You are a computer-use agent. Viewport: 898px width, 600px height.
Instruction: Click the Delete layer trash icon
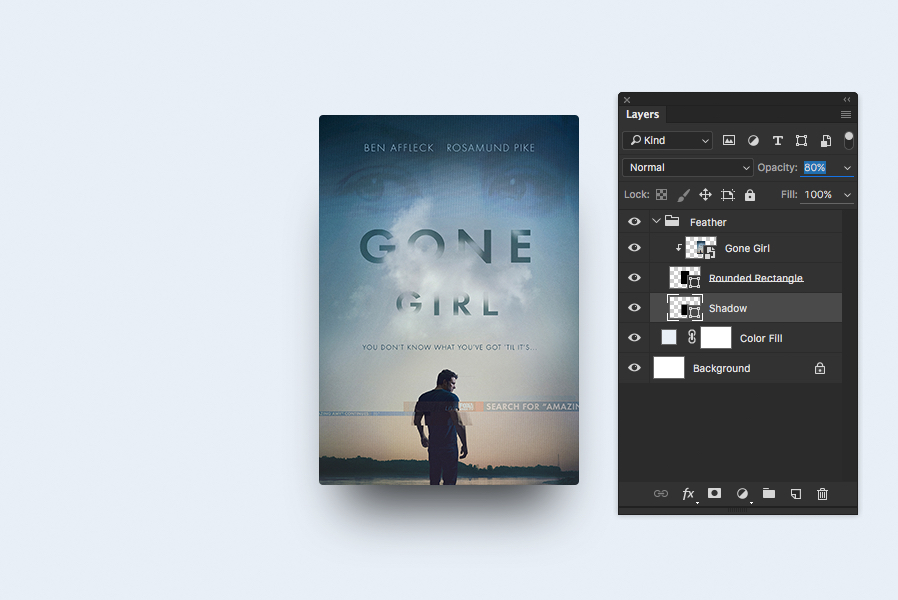821,493
